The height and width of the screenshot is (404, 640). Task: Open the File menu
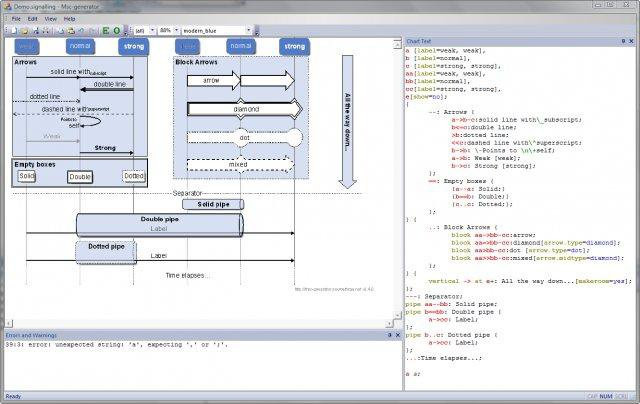coord(16,19)
